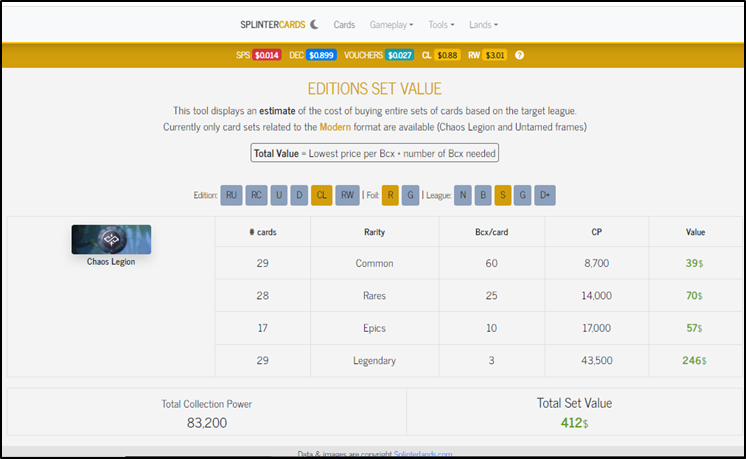746x459 pixels.
Task: Expand the Gameplay menu
Action: [391, 25]
